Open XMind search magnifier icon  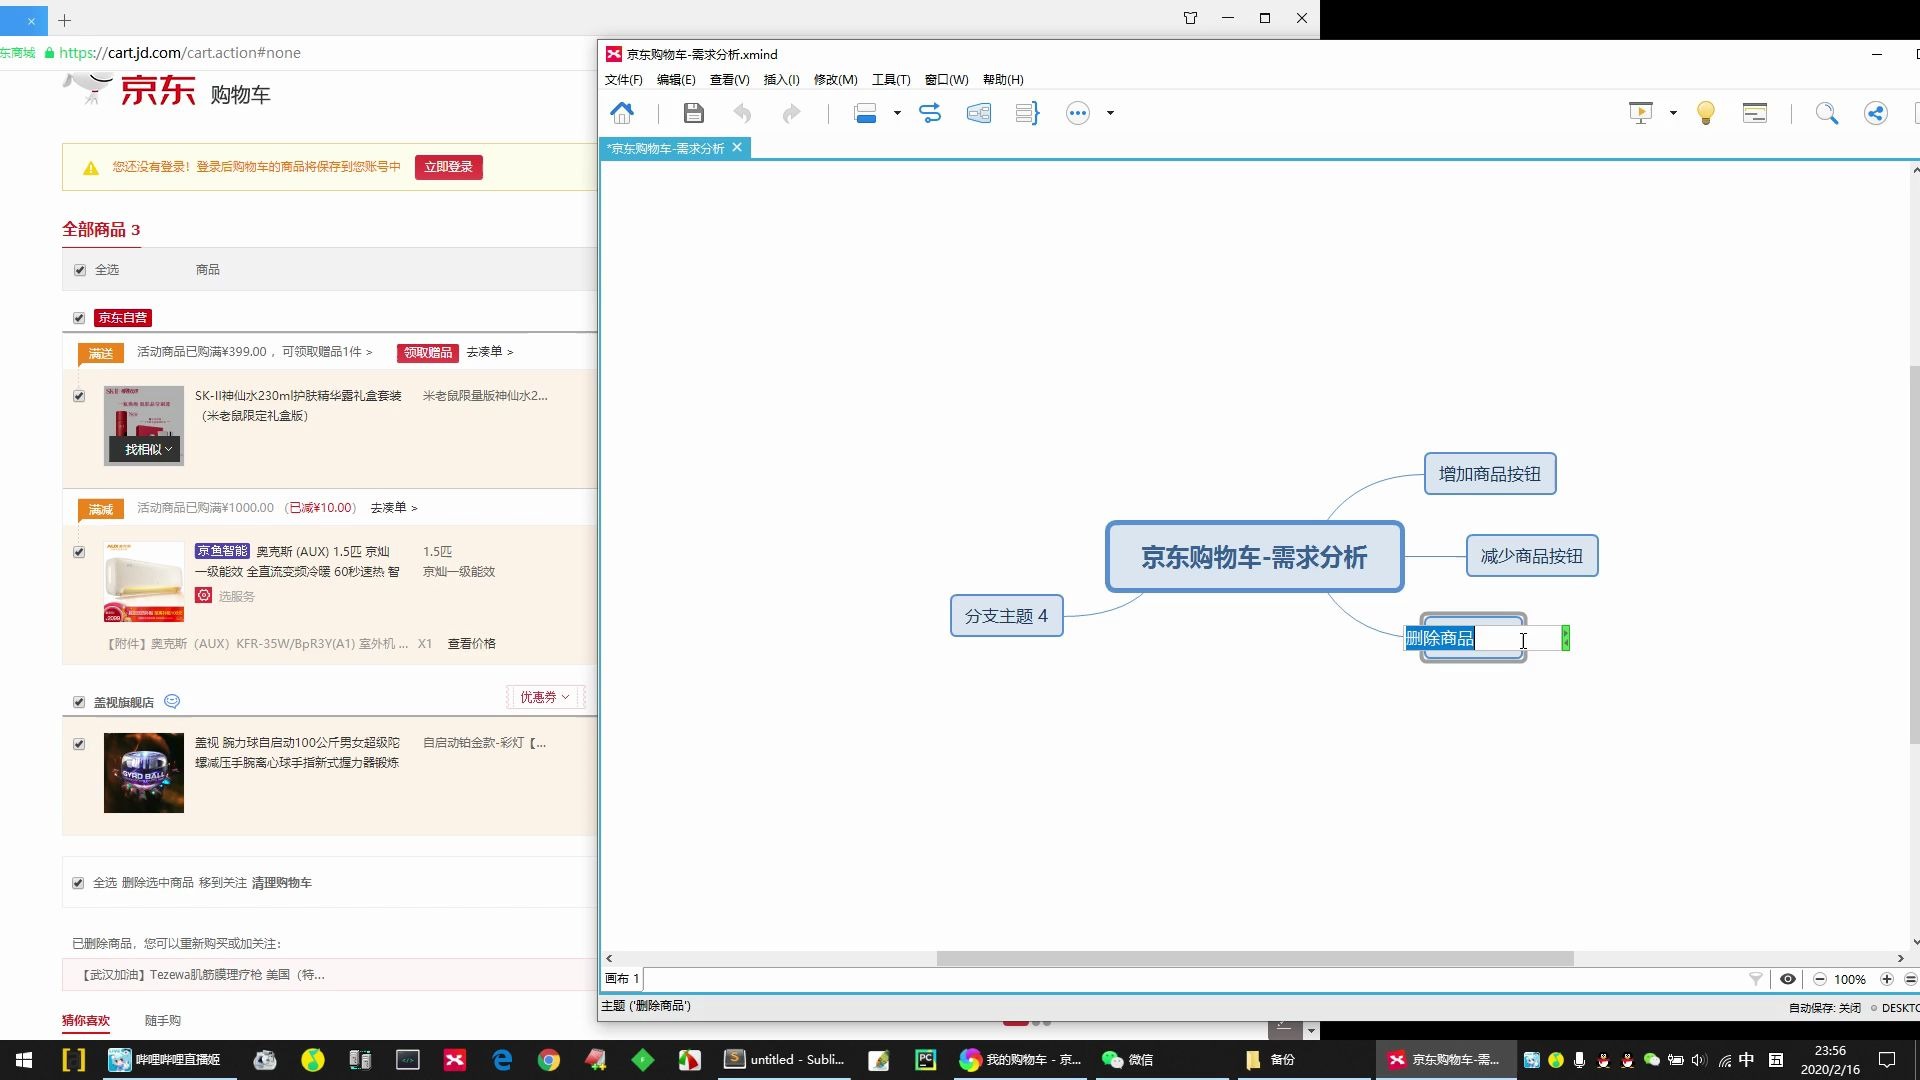pos(1827,113)
